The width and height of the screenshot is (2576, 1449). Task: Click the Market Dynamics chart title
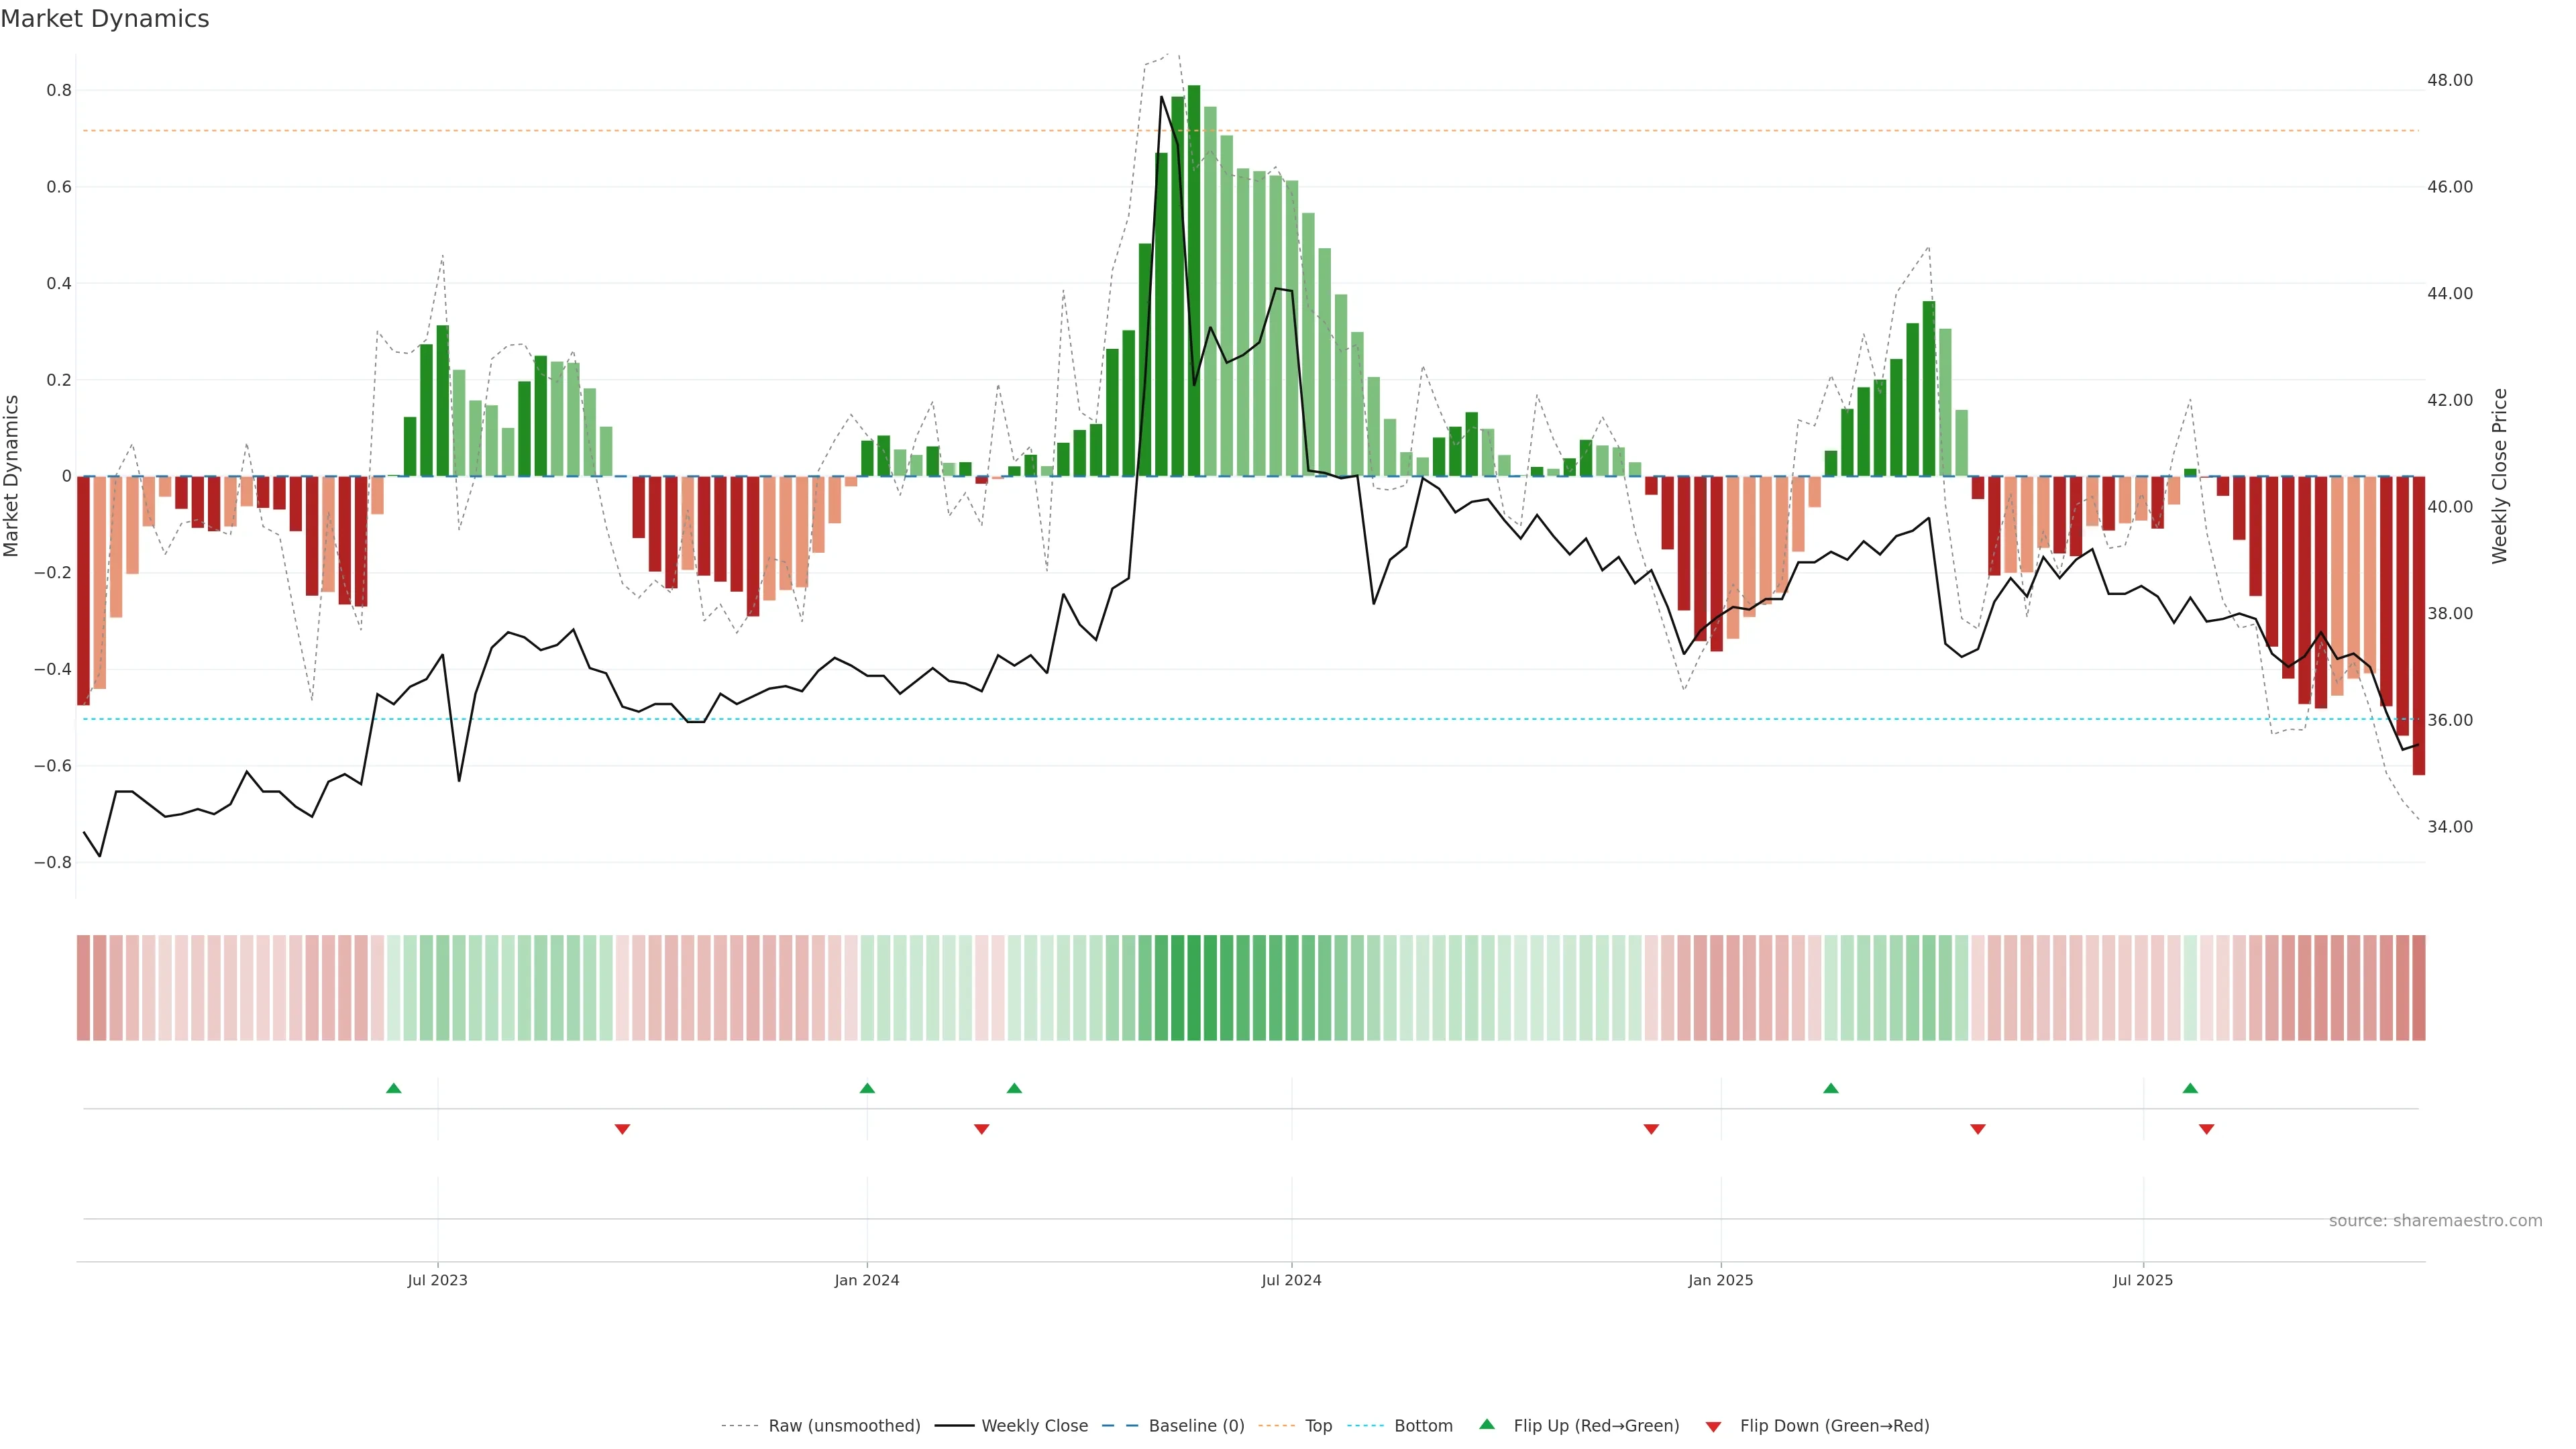(105, 19)
